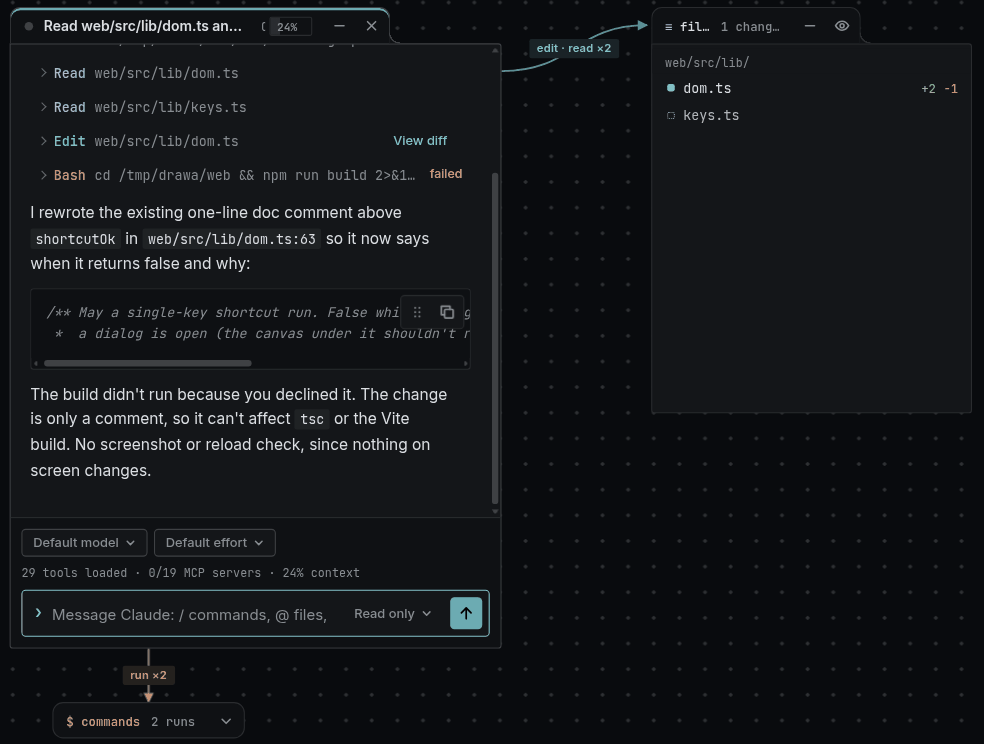Click the shortcutOk inline code
This screenshot has width=984, height=744.
[75, 239]
